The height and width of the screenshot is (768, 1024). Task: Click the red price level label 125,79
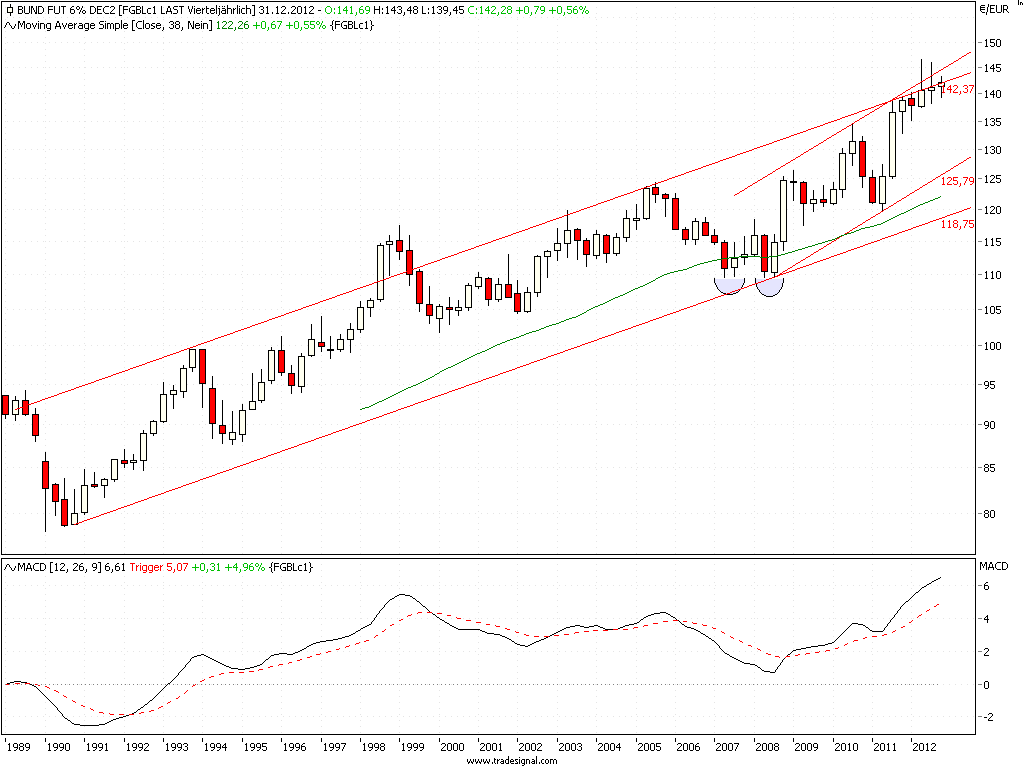(955, 183)
